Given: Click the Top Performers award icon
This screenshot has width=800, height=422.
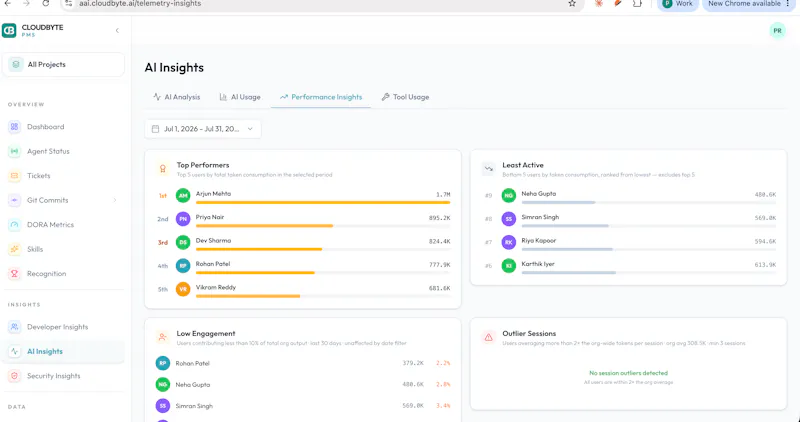Looking at the screenshot, I should 163,169.
